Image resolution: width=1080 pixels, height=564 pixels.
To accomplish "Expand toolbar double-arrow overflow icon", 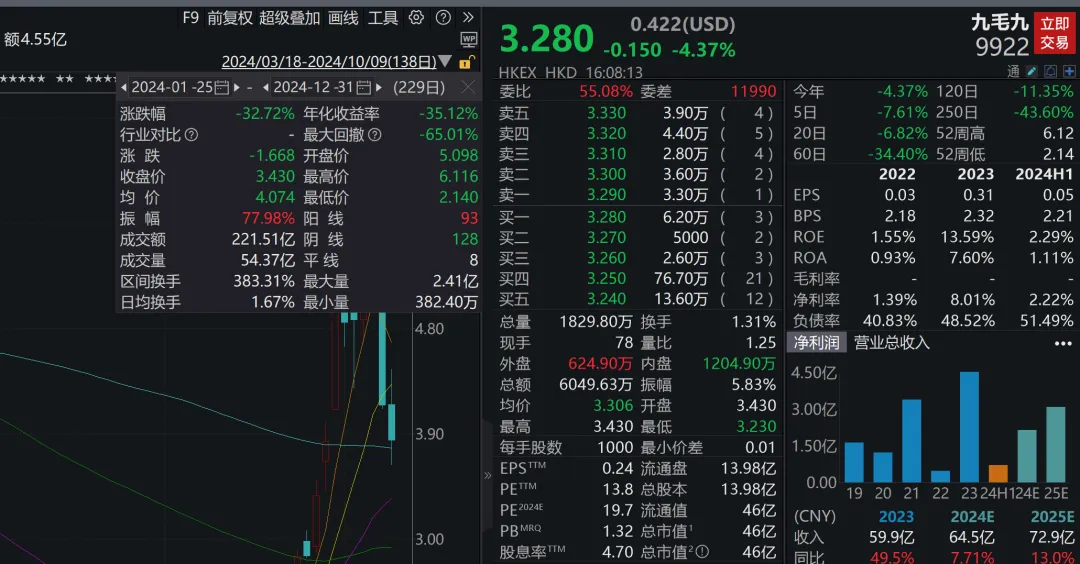I will point(468,17).
